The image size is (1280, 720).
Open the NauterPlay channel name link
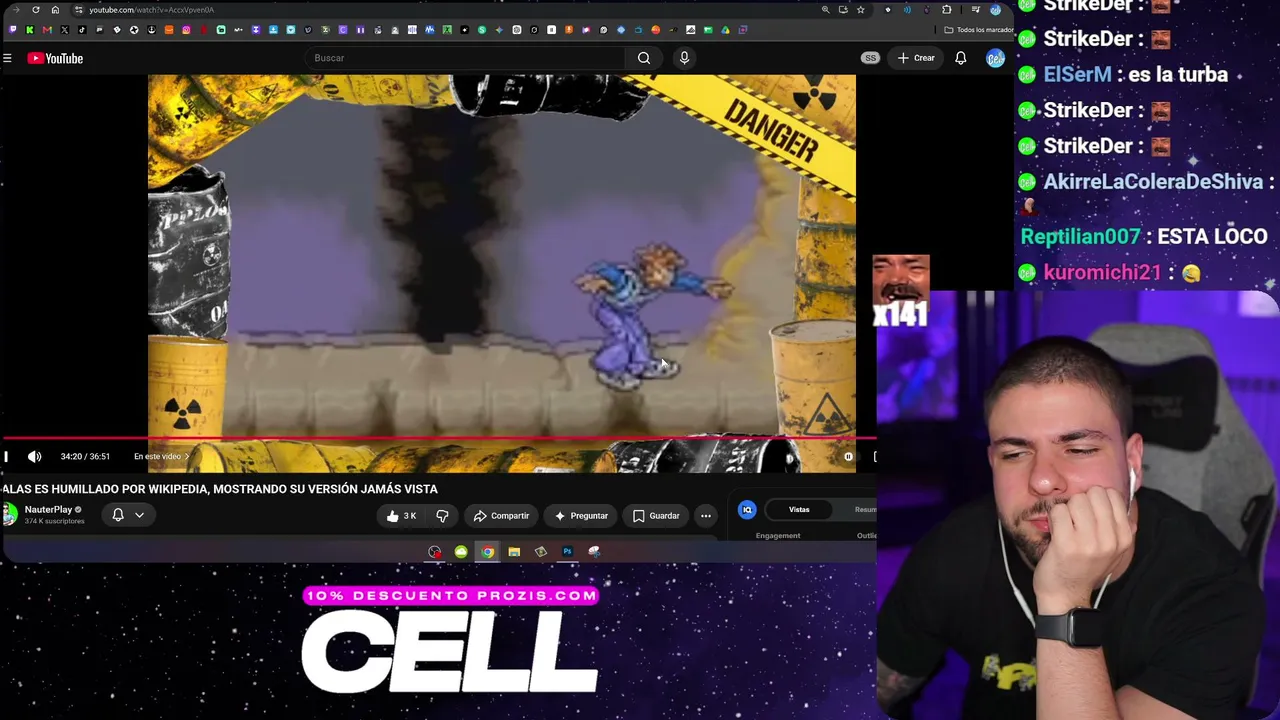(48, 510)
